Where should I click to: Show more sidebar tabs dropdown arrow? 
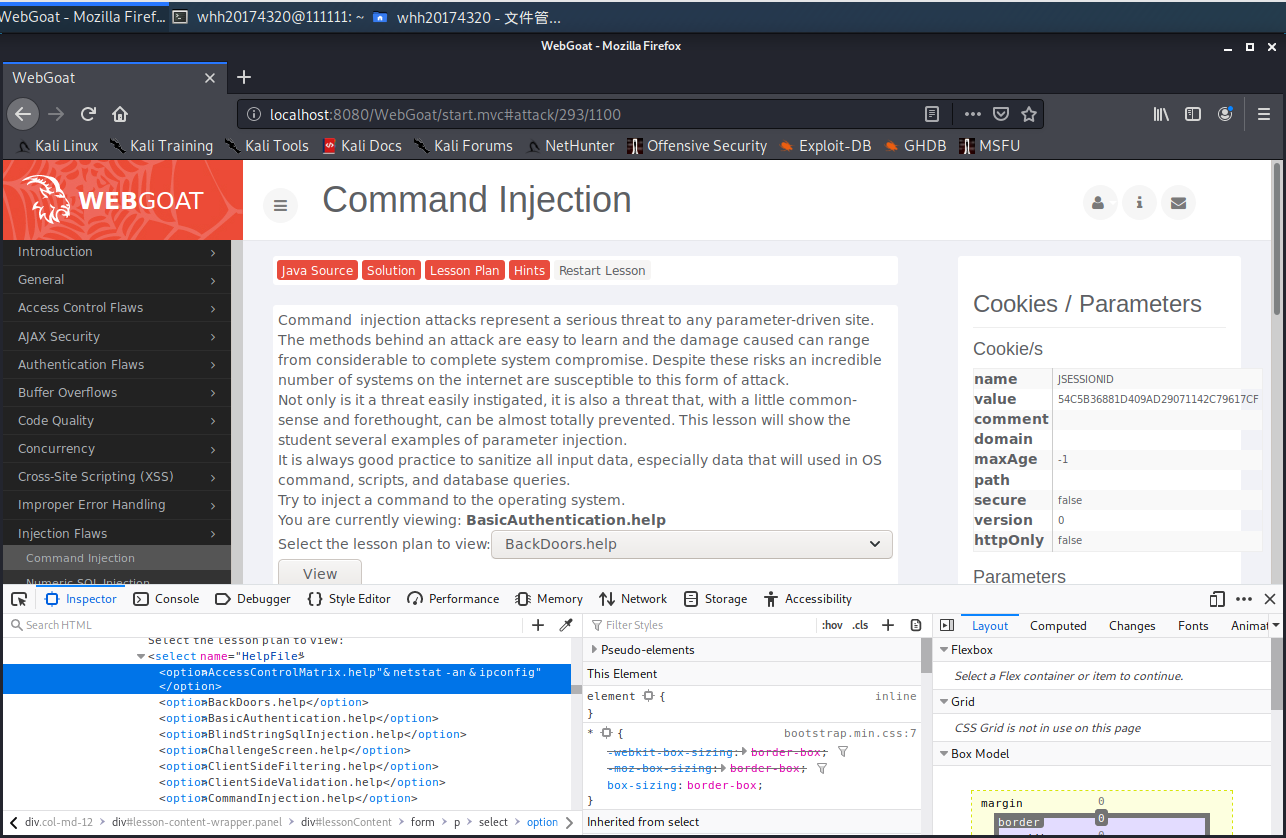pyautogui.click(x=1276, y=625)
